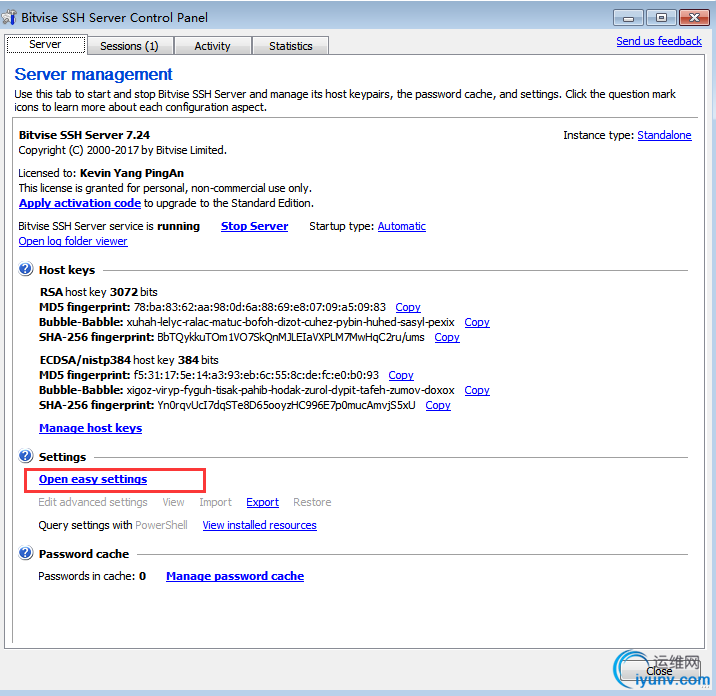Click the grayed 'Import' settings text
Image resolution: width=716 pixels, height=696 pixels.
[x=215, y=502]
